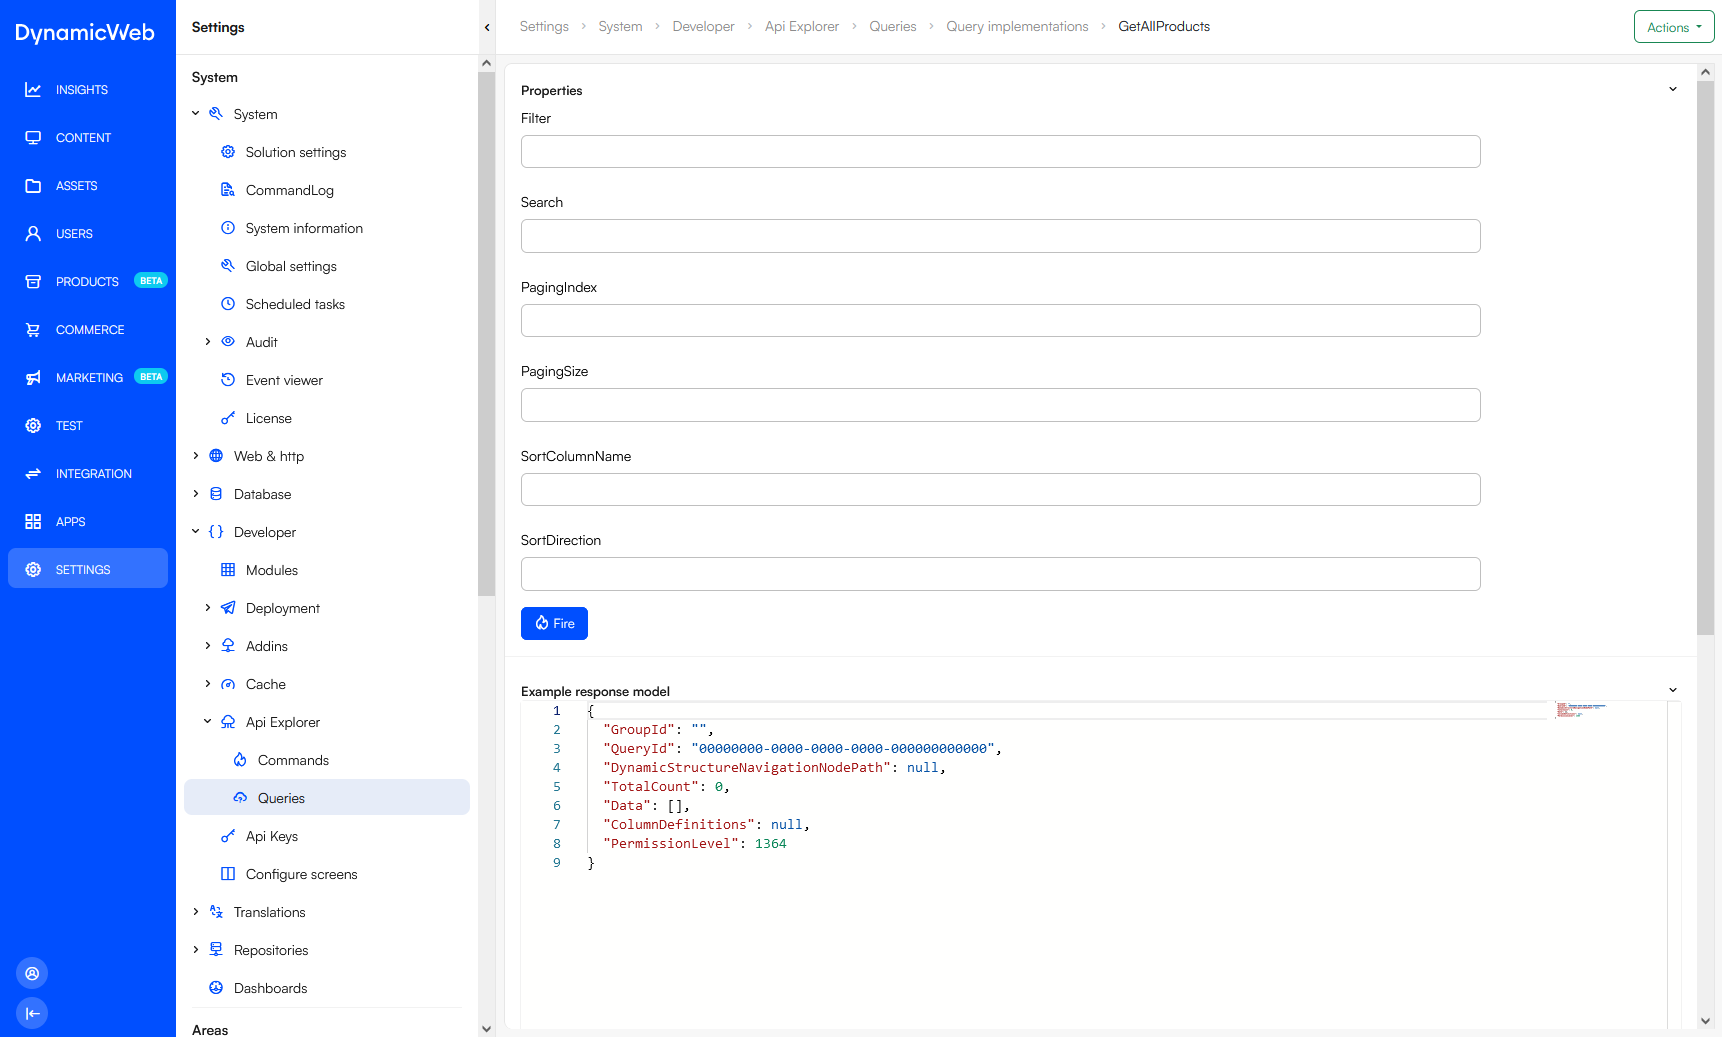Navigate to Queries breadcrumb

[x=893, y=27]
